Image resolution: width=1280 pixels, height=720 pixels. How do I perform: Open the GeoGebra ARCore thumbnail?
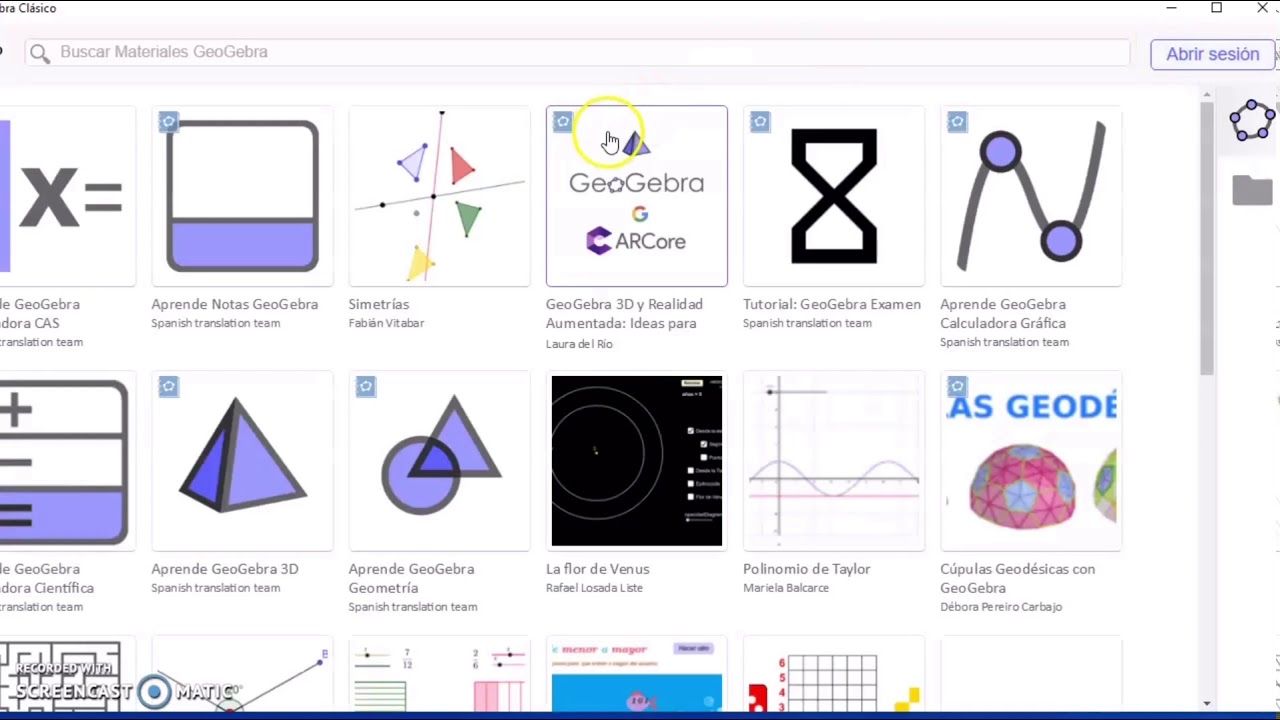637,196
